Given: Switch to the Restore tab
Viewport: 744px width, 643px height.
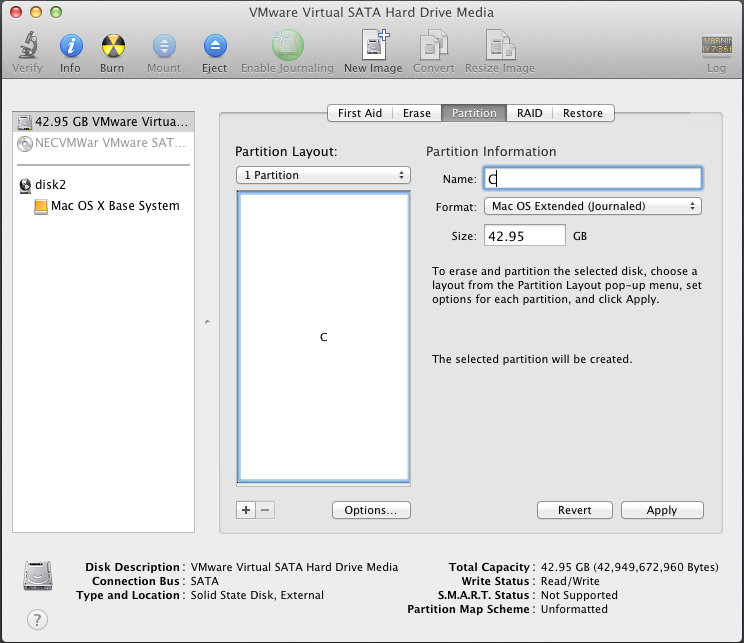Looking at the screenshot, I should point(583,113).
